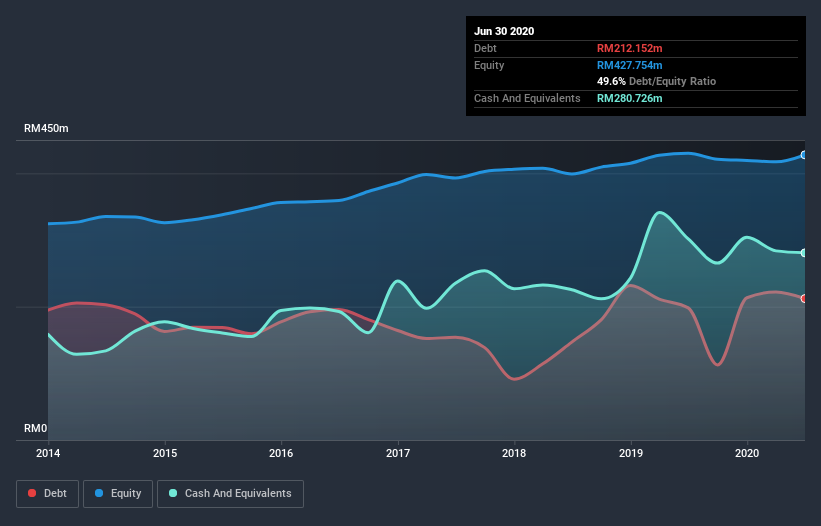Click the RM427.754m equity value

coord(629,65)
